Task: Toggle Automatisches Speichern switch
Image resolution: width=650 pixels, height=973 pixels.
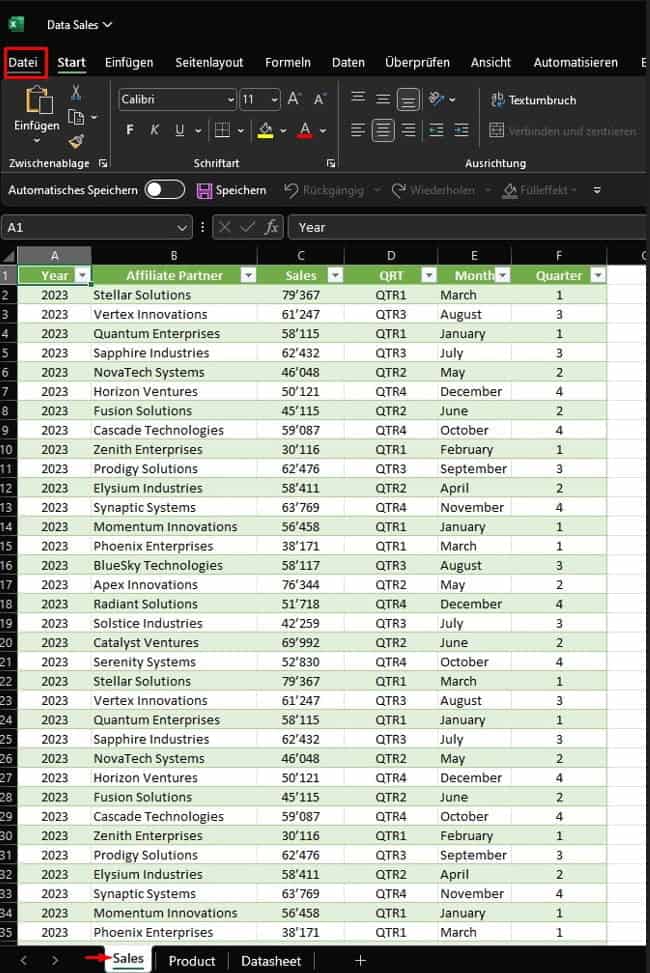Action: pos(165,190)
